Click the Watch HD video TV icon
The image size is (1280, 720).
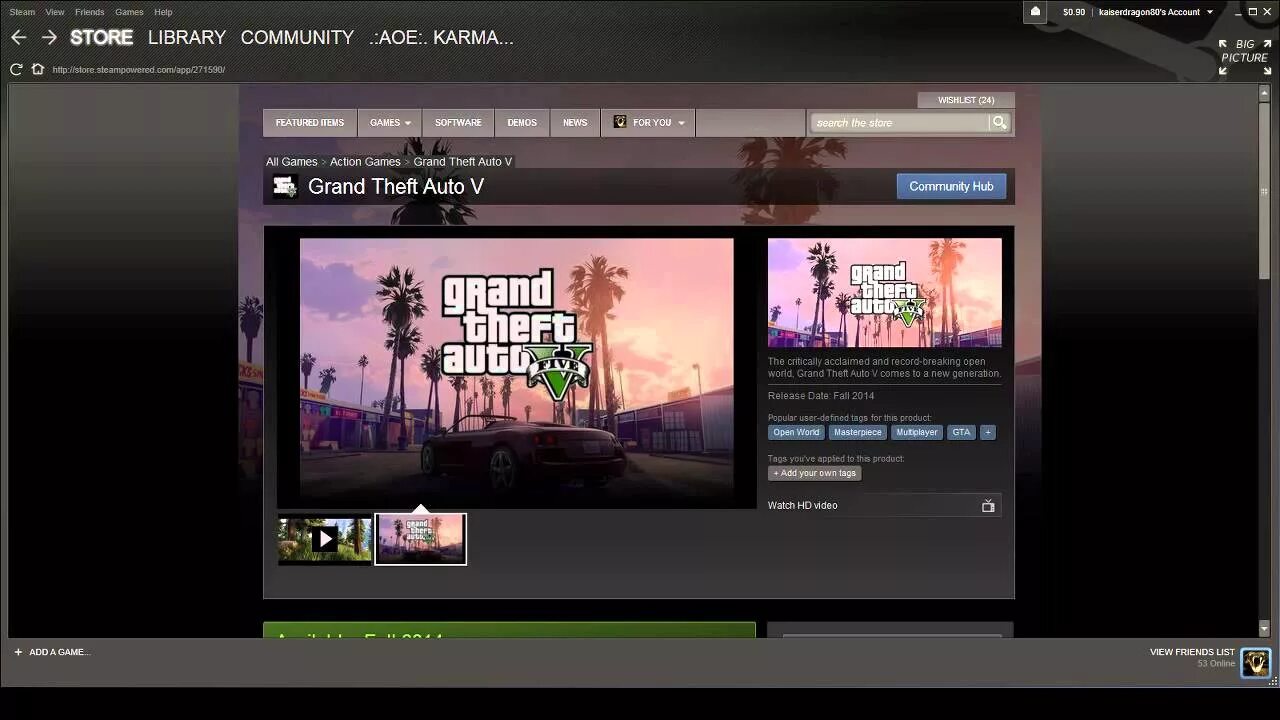pyautogui.click(x=988, y=506)
